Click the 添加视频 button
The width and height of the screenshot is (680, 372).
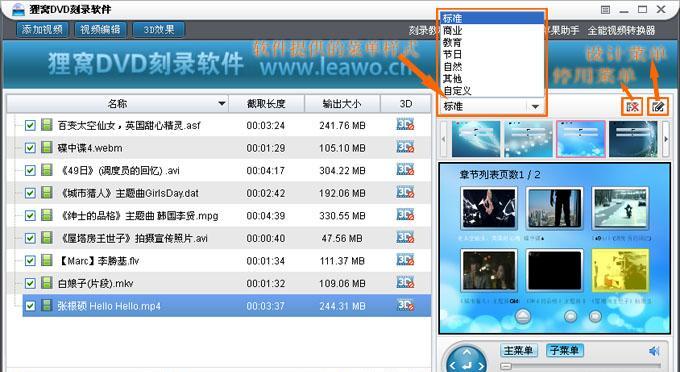click(42, 29)
